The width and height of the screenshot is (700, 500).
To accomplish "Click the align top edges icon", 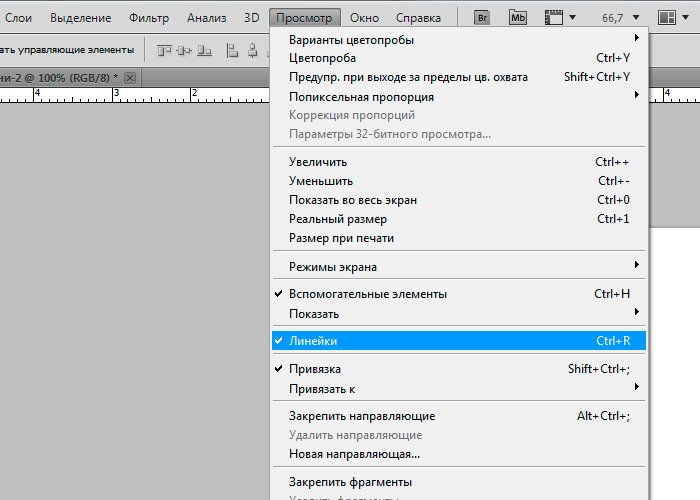I will (163, 50).
